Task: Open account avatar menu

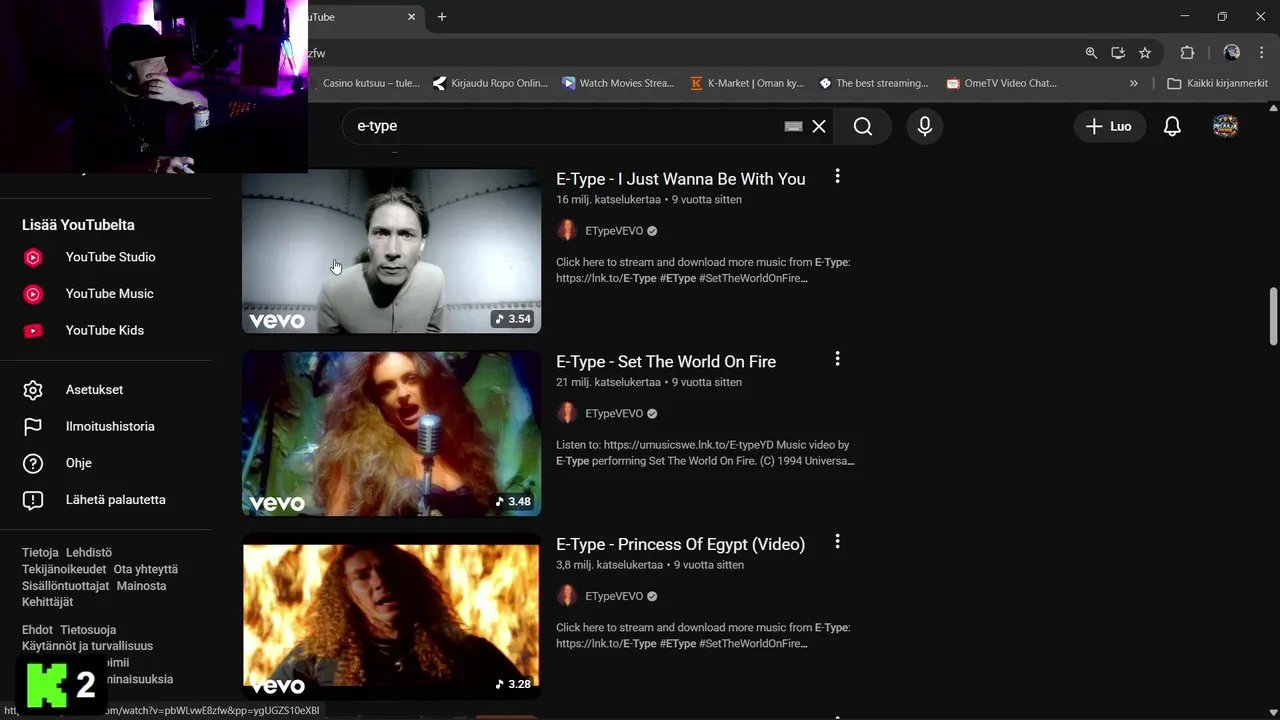Action: (1225, 126)
